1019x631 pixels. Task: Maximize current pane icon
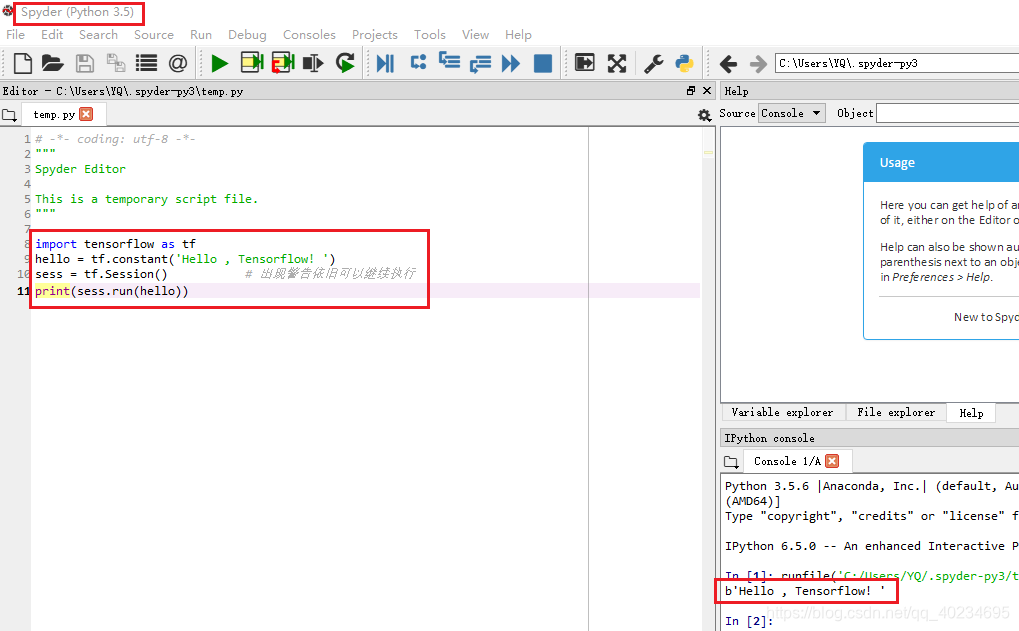(x=585, y=62)
